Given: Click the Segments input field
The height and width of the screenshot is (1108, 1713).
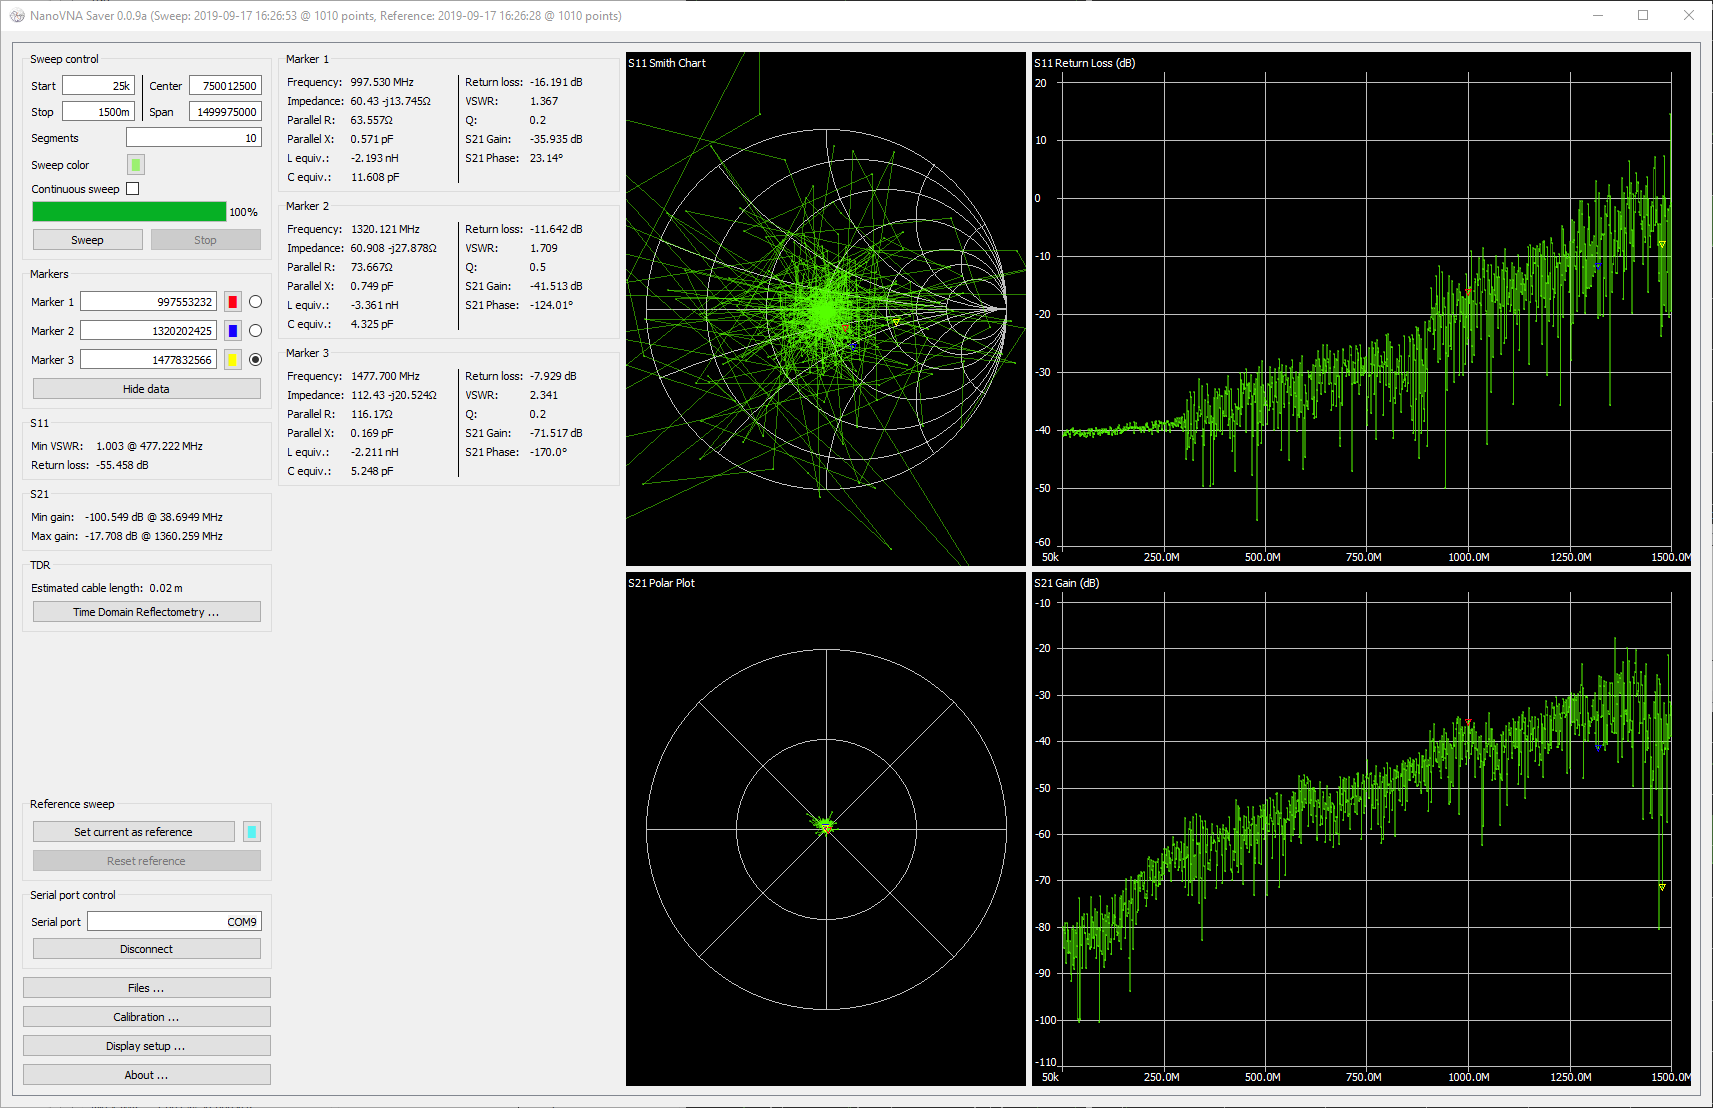Looking at the screenshot, I should click(x=193, y=138).
